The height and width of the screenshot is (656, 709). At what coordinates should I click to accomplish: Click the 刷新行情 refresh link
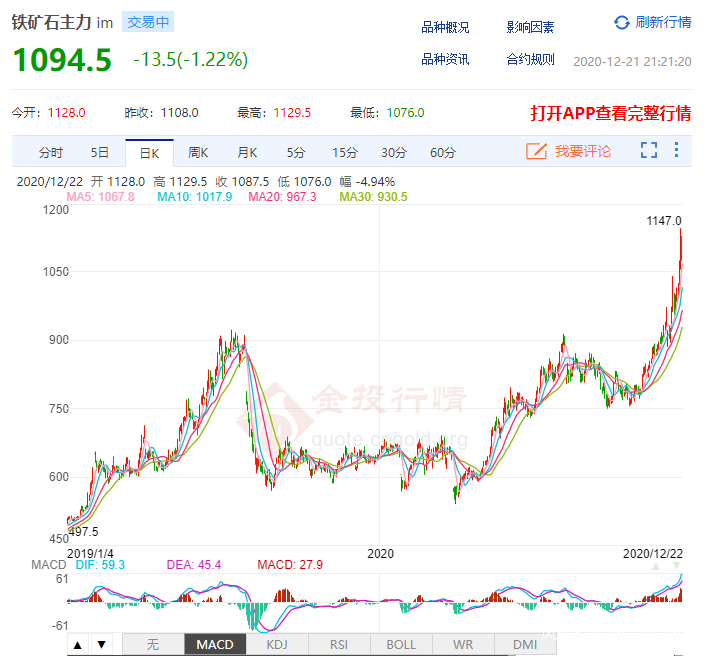(663, 22)
